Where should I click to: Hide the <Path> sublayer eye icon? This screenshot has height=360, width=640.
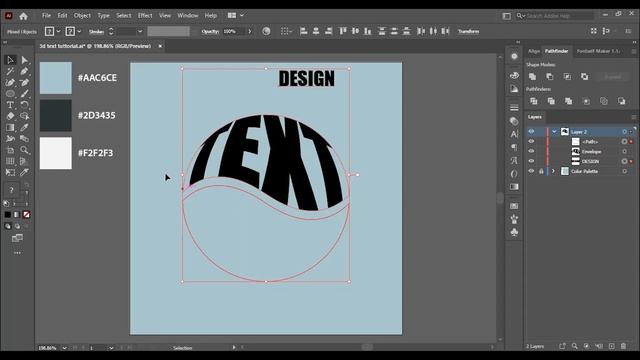(531, 141)
